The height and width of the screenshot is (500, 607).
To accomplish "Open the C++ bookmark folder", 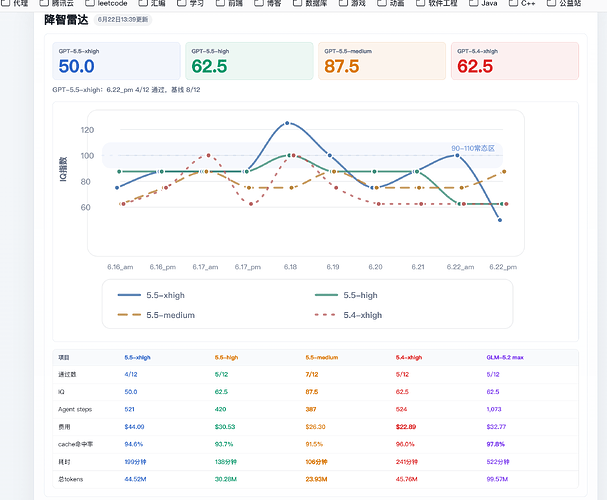I will pyautogui.click(x=522, y=3).
